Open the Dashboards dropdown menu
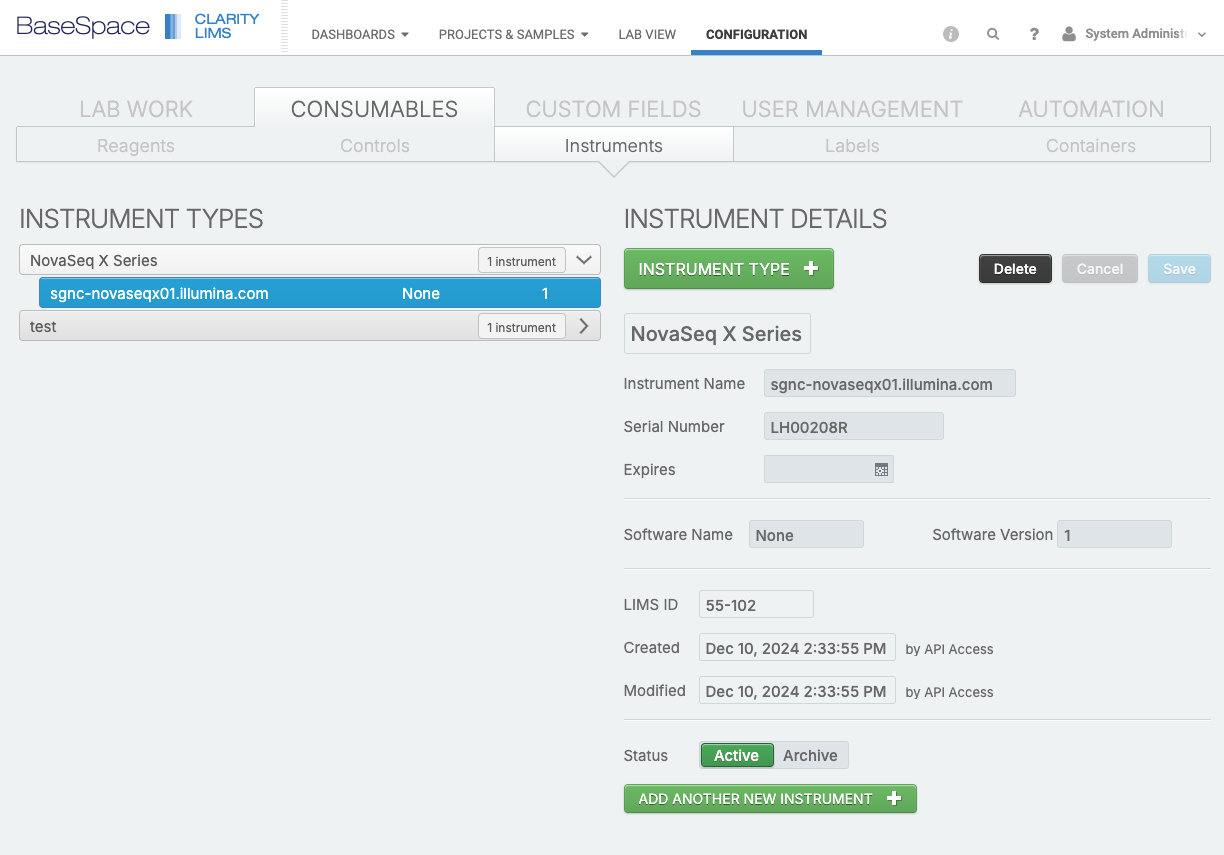The width and height of the screenshot is (1224, 855). (x=360, y=34)
